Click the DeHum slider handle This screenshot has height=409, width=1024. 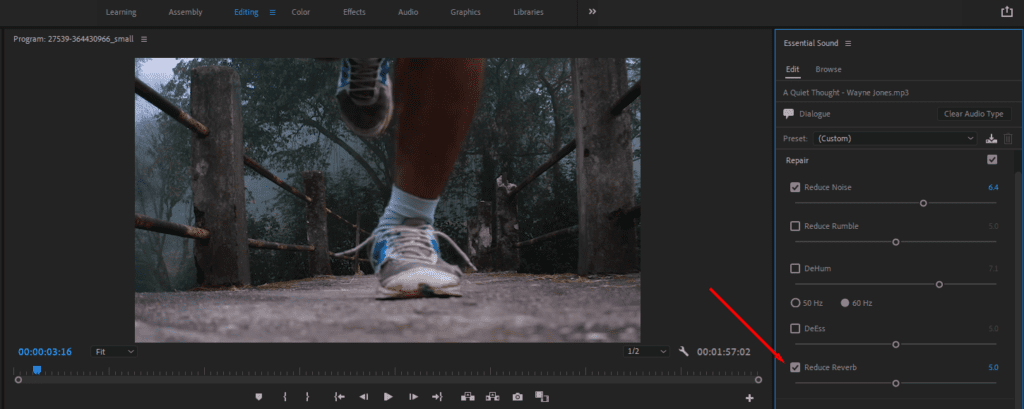[x=939, y=284]
